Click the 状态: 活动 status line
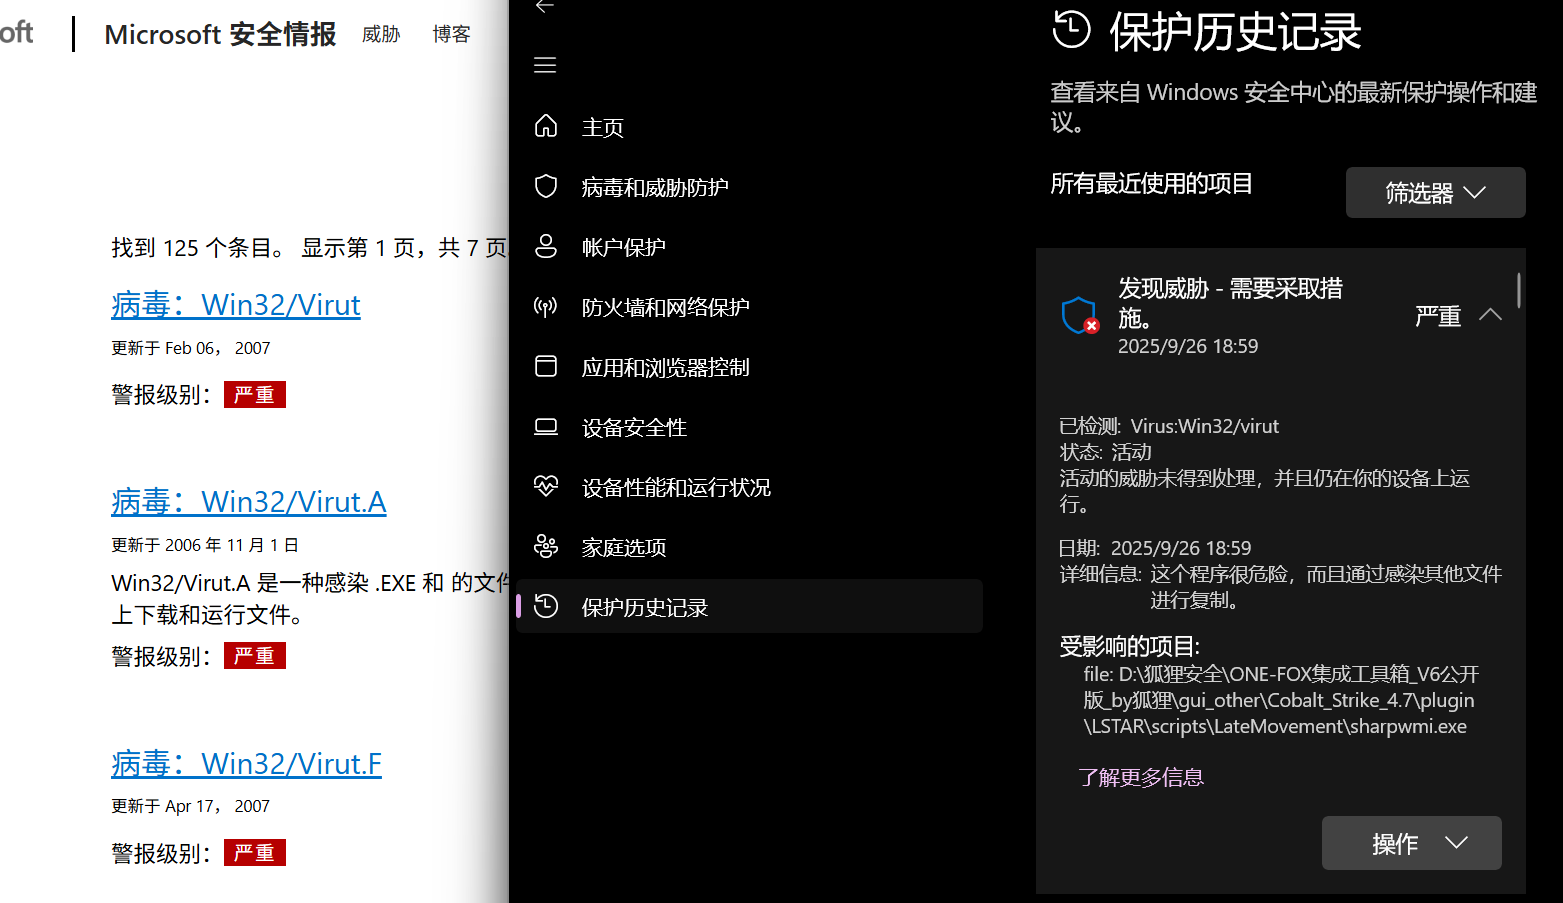This screenshot has width=1563, height=903. tap(1105, 452)
